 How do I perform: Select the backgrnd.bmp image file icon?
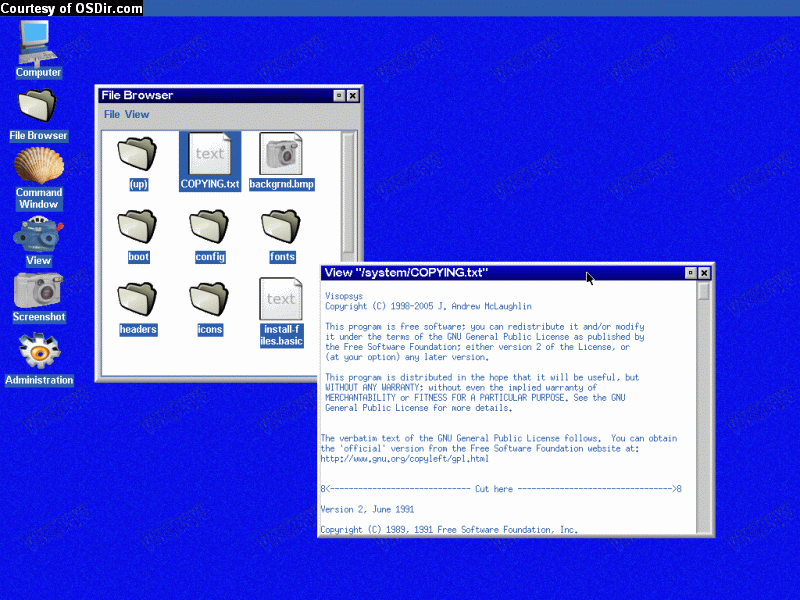pyautogui.click(x=281, y=161)
